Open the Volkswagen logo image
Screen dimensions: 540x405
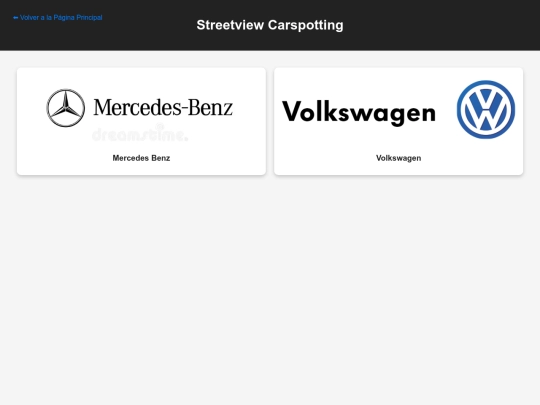pos(398,110)
